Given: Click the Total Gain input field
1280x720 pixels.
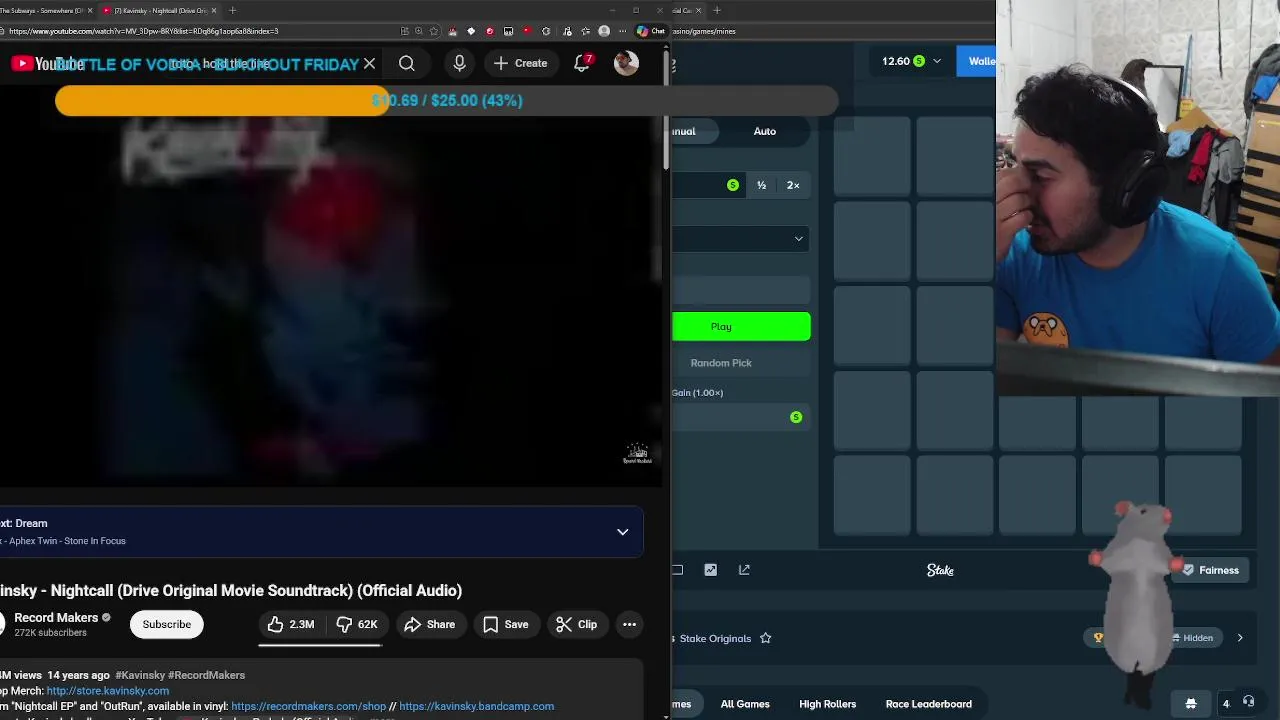Looking at the screenshot, I should (x=741, y=417).
